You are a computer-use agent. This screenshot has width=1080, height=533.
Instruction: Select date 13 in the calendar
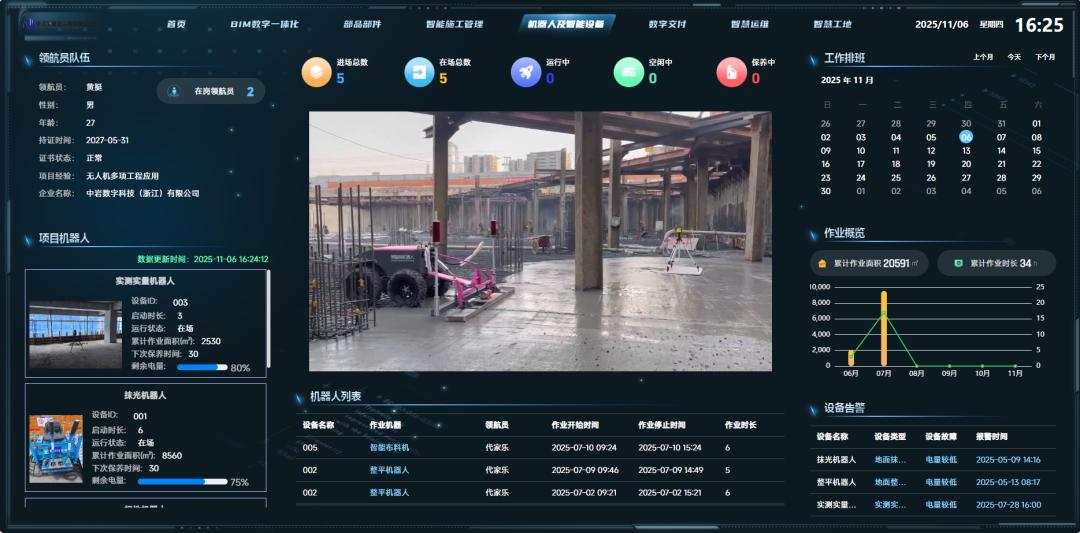pos(966,151)
